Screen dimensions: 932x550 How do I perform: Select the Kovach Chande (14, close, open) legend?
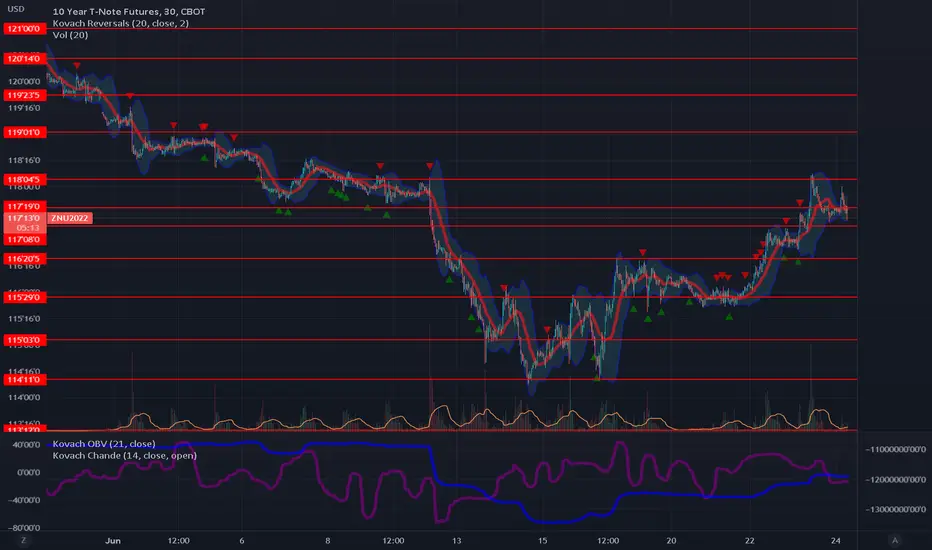point(124,455)
